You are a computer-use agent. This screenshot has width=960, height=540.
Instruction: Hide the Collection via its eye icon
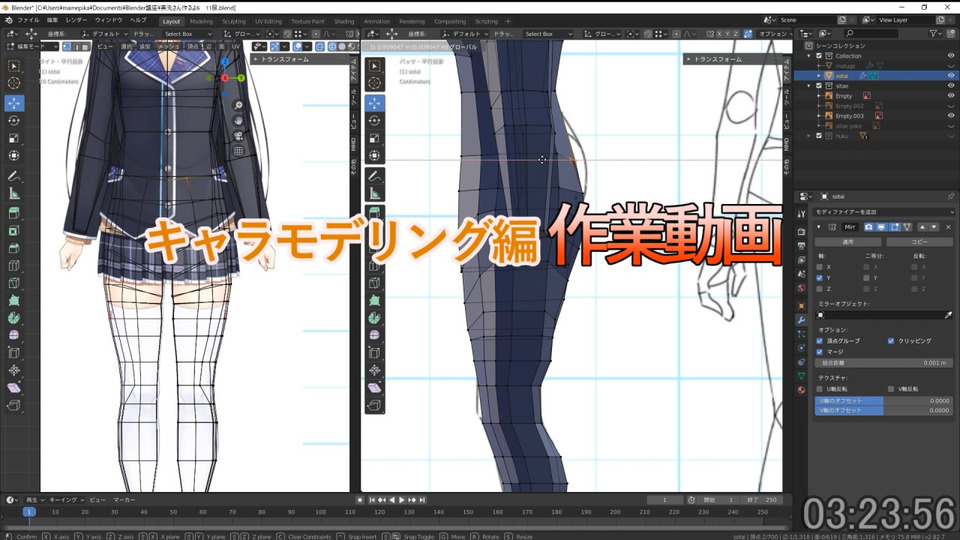pos(951,56)
